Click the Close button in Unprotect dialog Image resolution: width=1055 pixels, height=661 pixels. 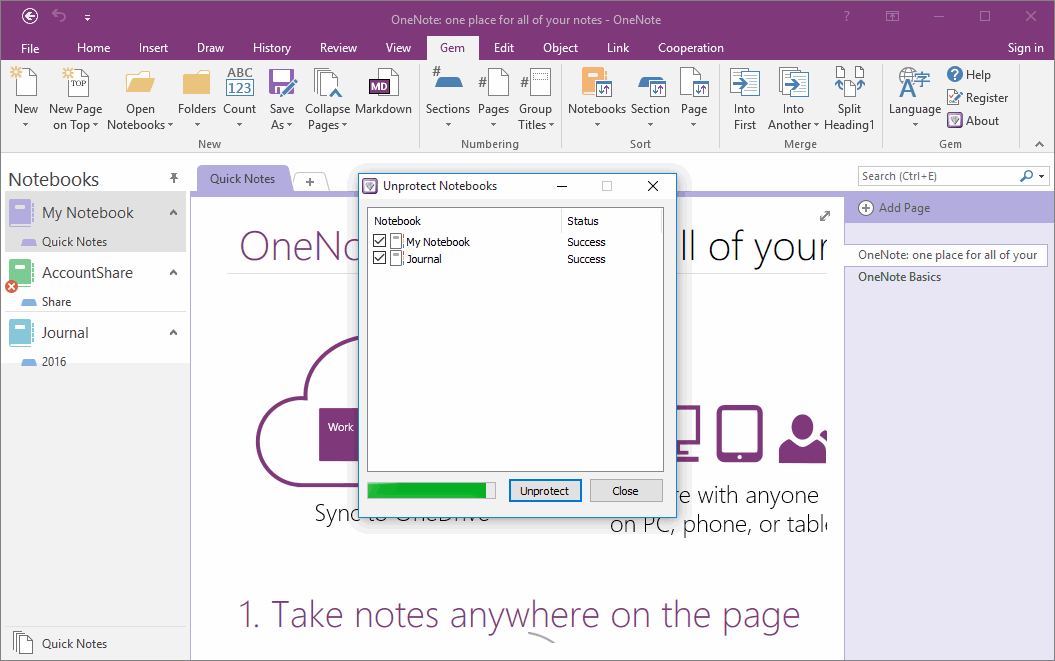coord(625,491)
